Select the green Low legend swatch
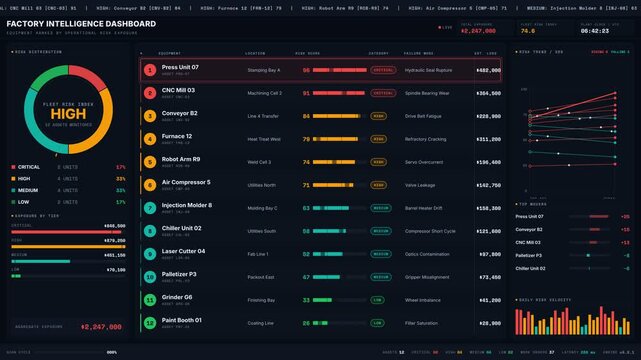This screenshot has height=360, width=641. coord(13,202)
